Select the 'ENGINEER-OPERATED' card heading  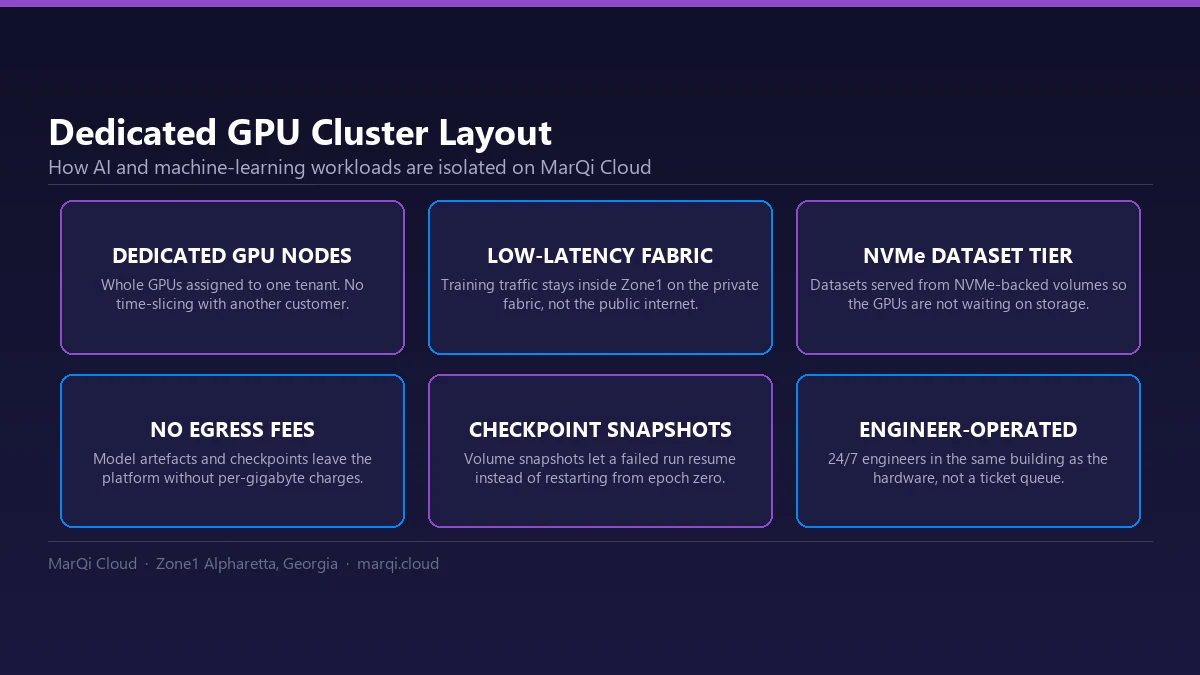pyautogui.click(x=968, y=430)
